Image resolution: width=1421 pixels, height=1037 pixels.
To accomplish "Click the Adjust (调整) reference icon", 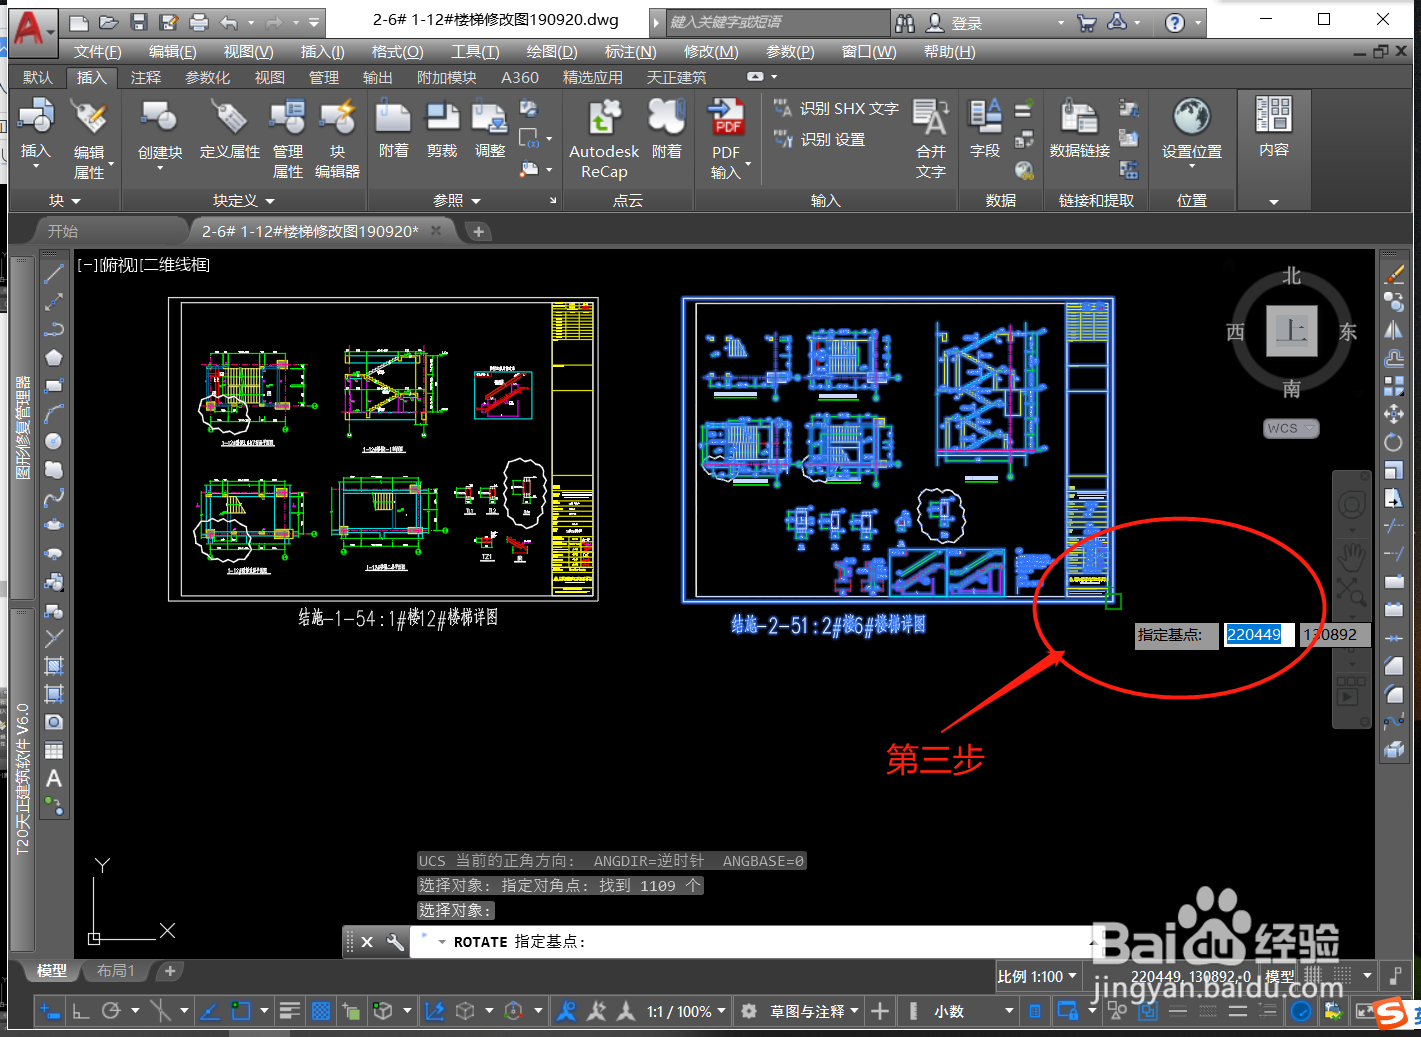I will click(490, 117).
